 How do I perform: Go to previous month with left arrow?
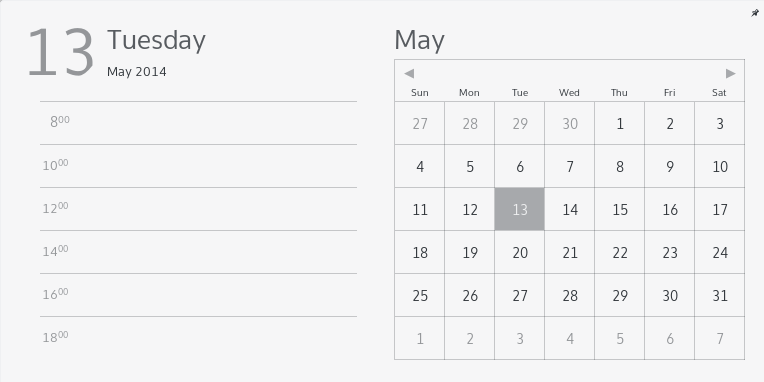409,74
